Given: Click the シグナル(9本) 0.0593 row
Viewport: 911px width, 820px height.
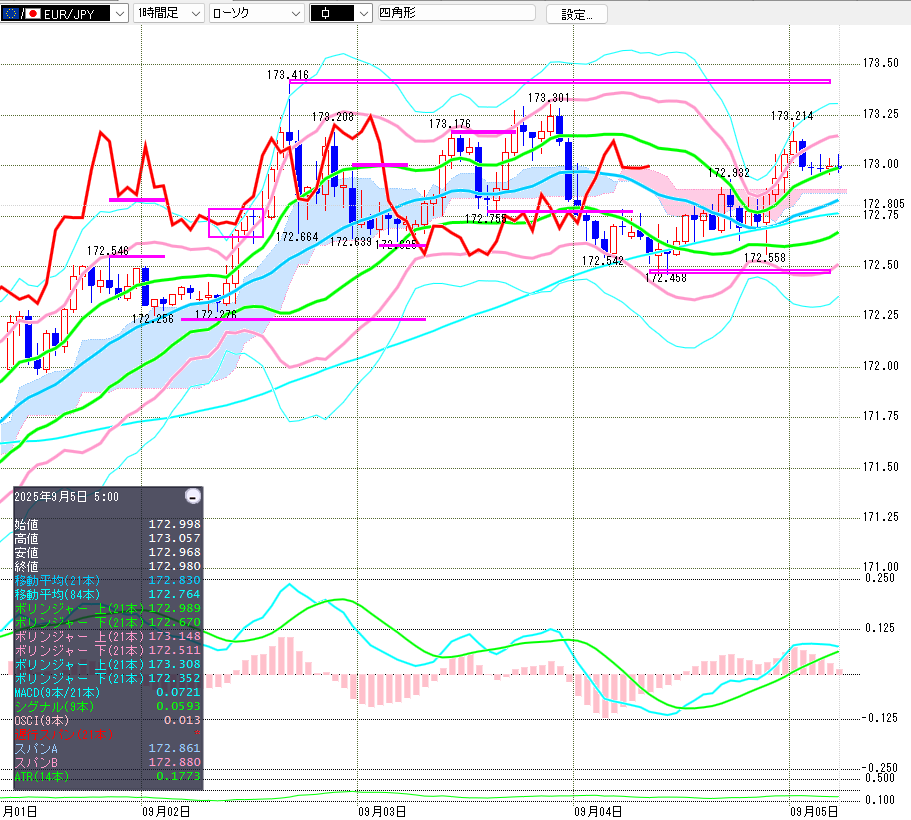Looking at the screenshot, I should point(107,706).
